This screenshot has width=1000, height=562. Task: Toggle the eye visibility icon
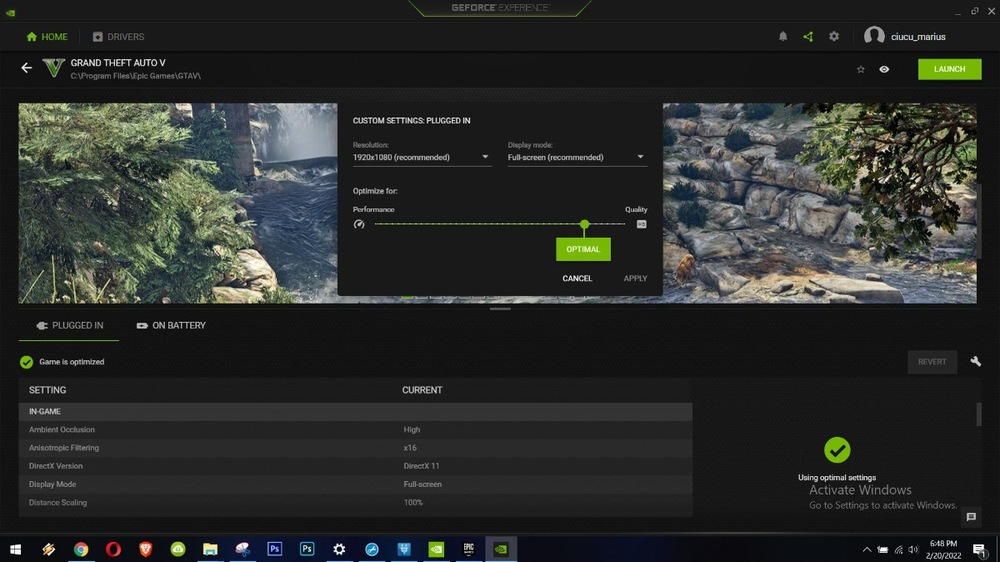884,69
